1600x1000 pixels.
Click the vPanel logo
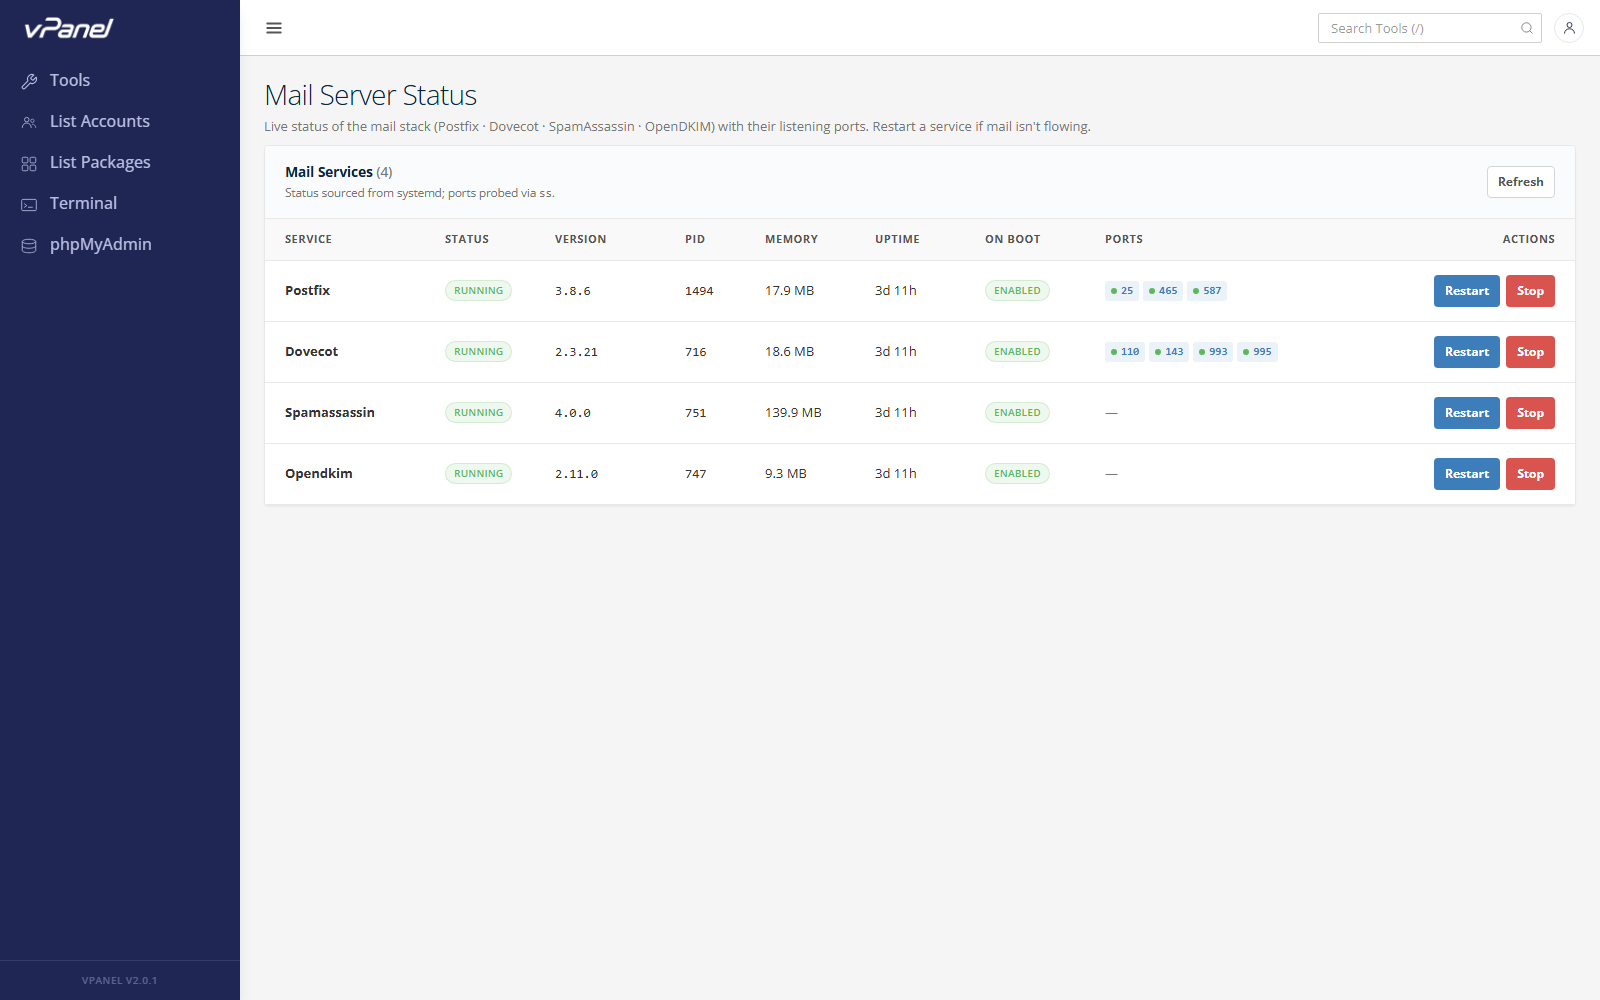pyautogui.click(x=69, y=28)
